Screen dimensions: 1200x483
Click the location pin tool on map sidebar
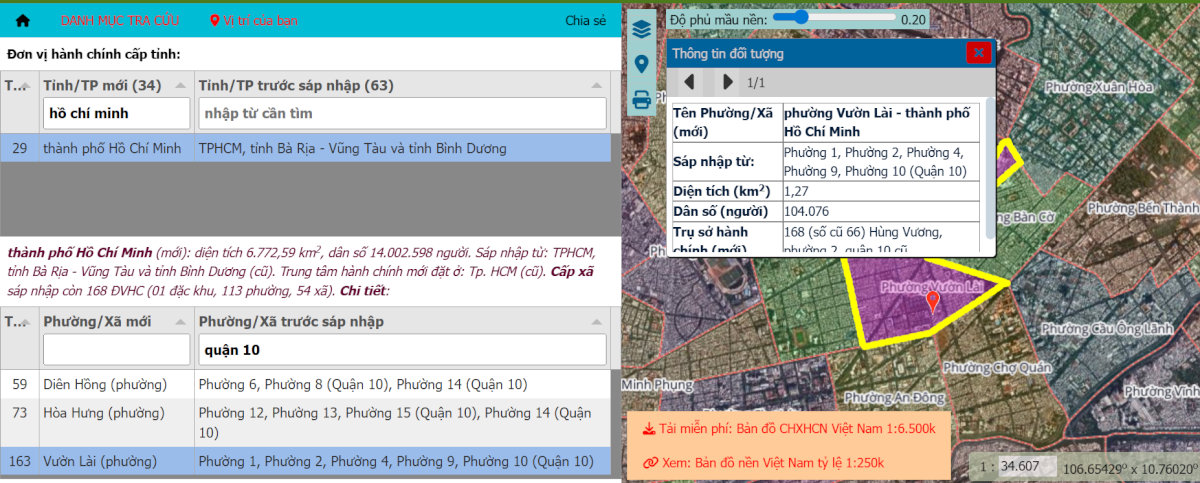[642, 64]
